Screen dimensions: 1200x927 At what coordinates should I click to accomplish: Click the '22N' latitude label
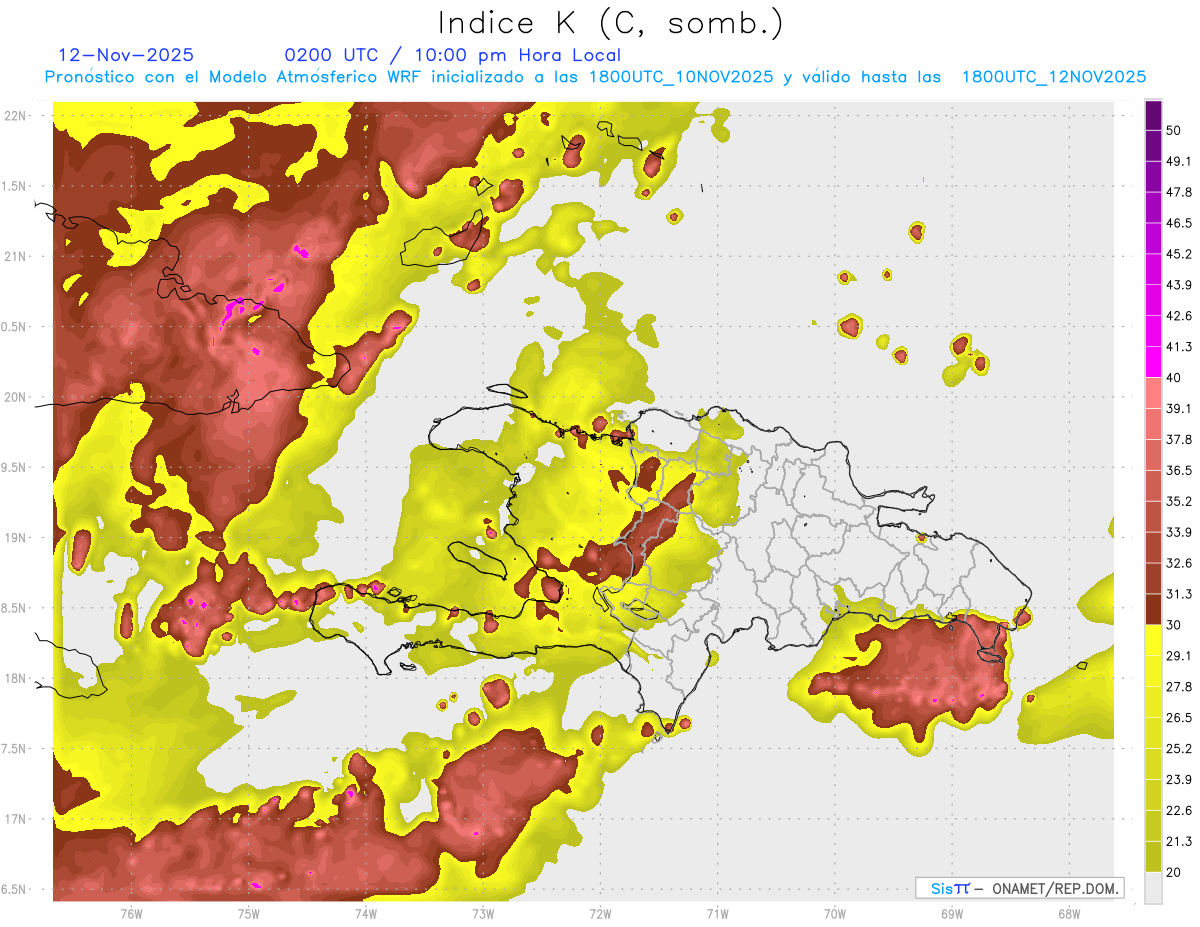click(14, 116)
